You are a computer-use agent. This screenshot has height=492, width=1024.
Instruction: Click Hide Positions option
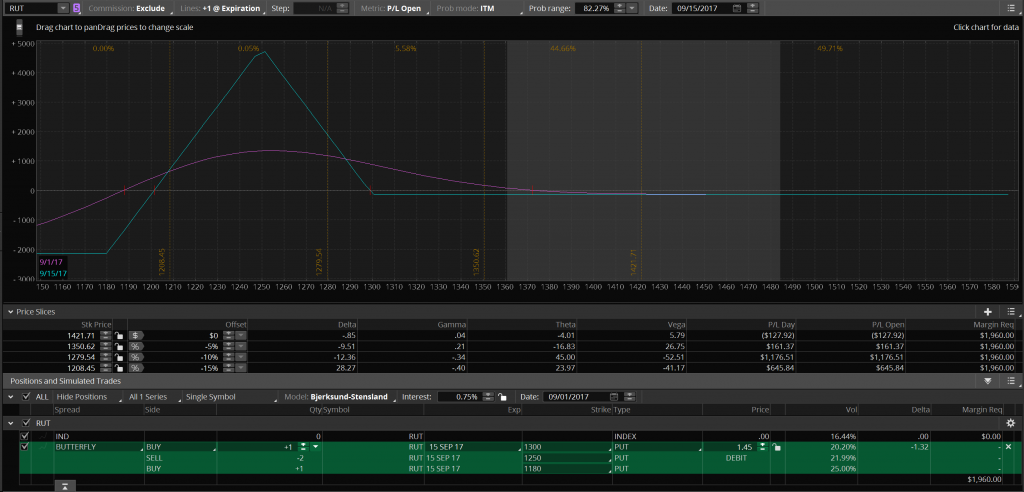coord(83,397)
